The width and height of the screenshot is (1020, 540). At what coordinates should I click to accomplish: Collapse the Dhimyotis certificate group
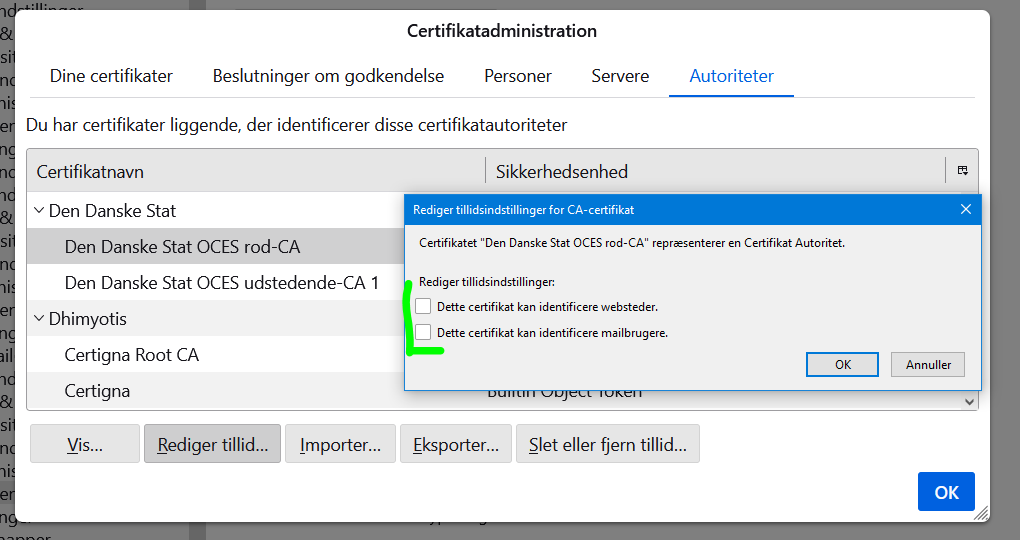click(39, 319)
